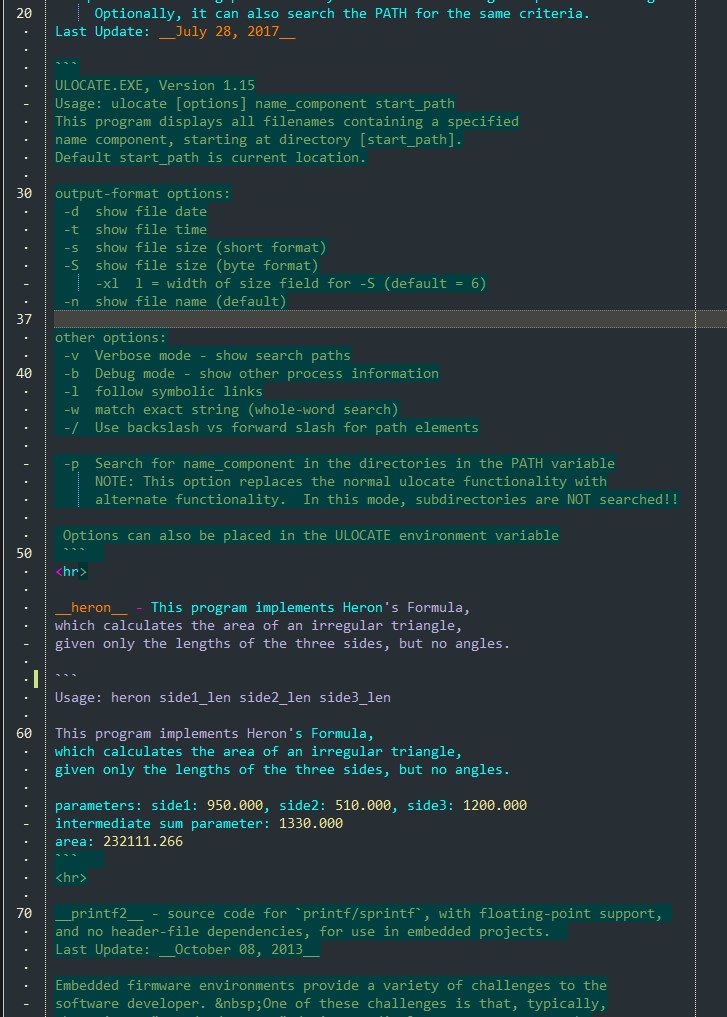Click 'Usage: heron side1_len side2_len side3_len'
727x1017 pixels.
tap(223, 698)
